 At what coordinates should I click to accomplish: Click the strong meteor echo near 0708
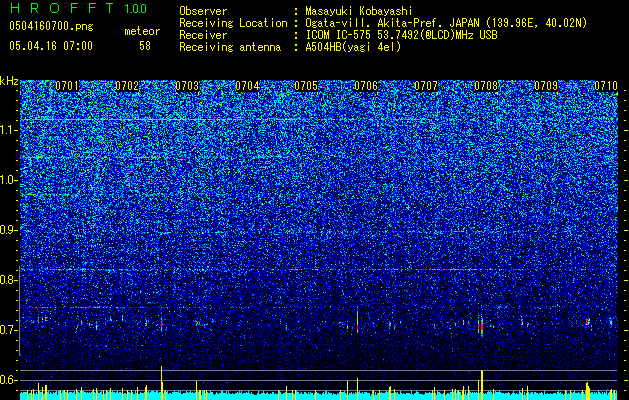[x=481, y=326]
